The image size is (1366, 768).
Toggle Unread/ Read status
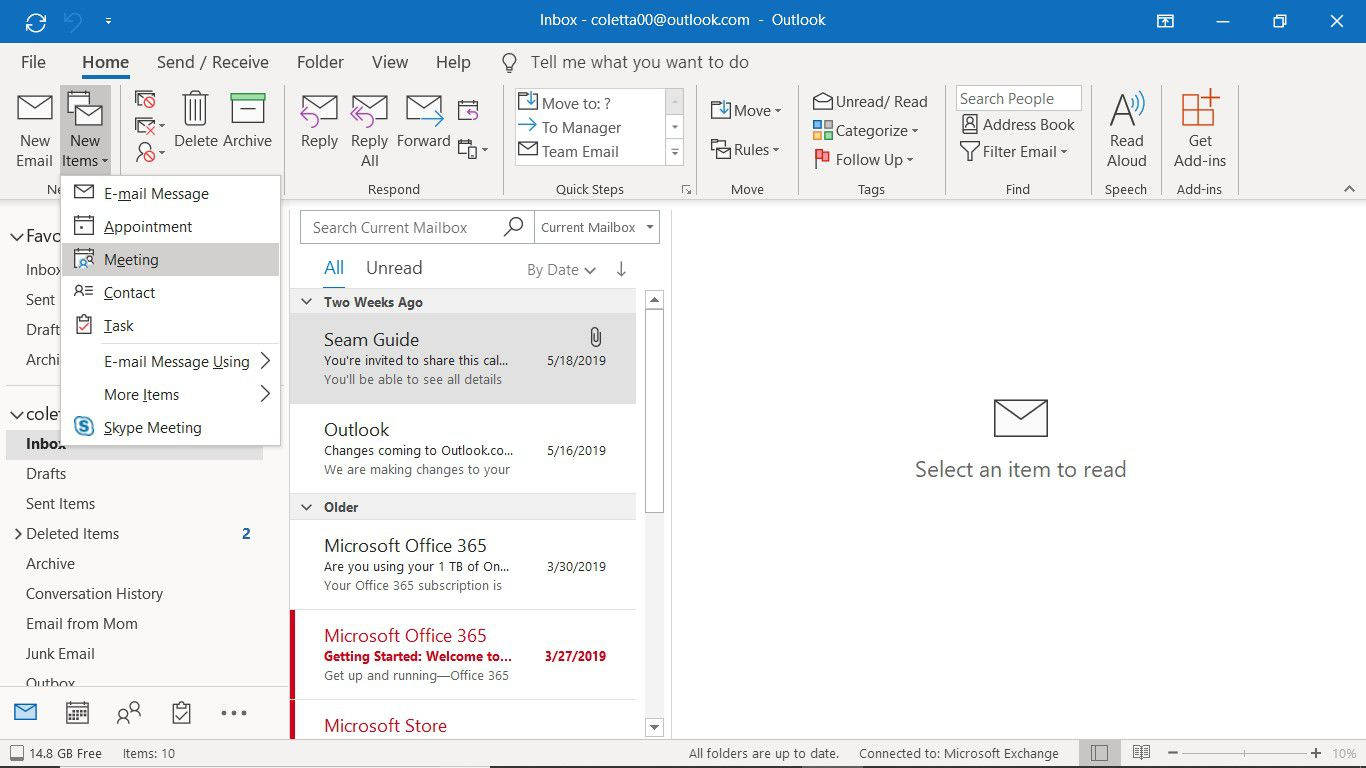870,101
